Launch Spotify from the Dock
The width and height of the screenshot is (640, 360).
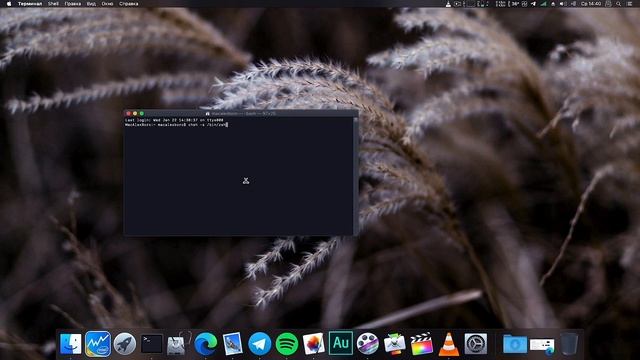287,344
